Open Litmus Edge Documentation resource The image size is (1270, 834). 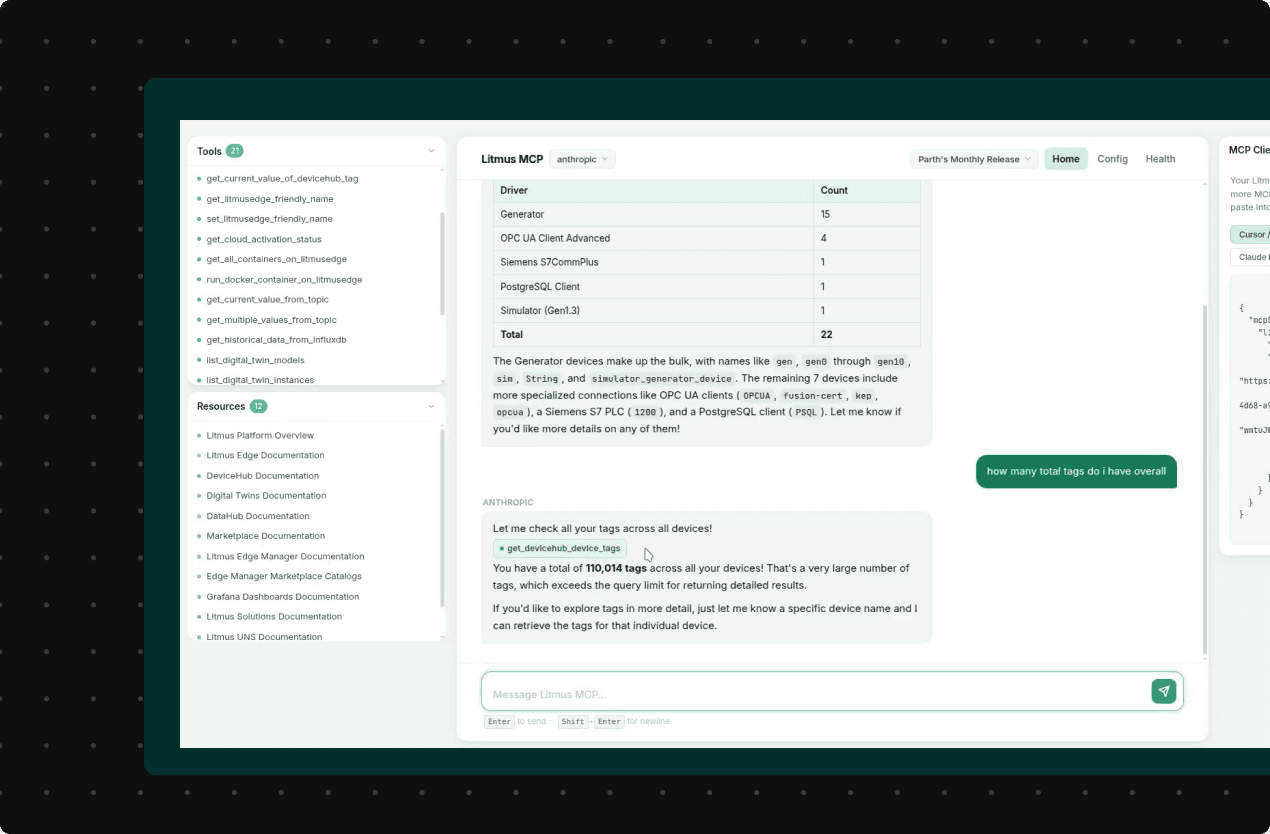[x=265, y=455]
